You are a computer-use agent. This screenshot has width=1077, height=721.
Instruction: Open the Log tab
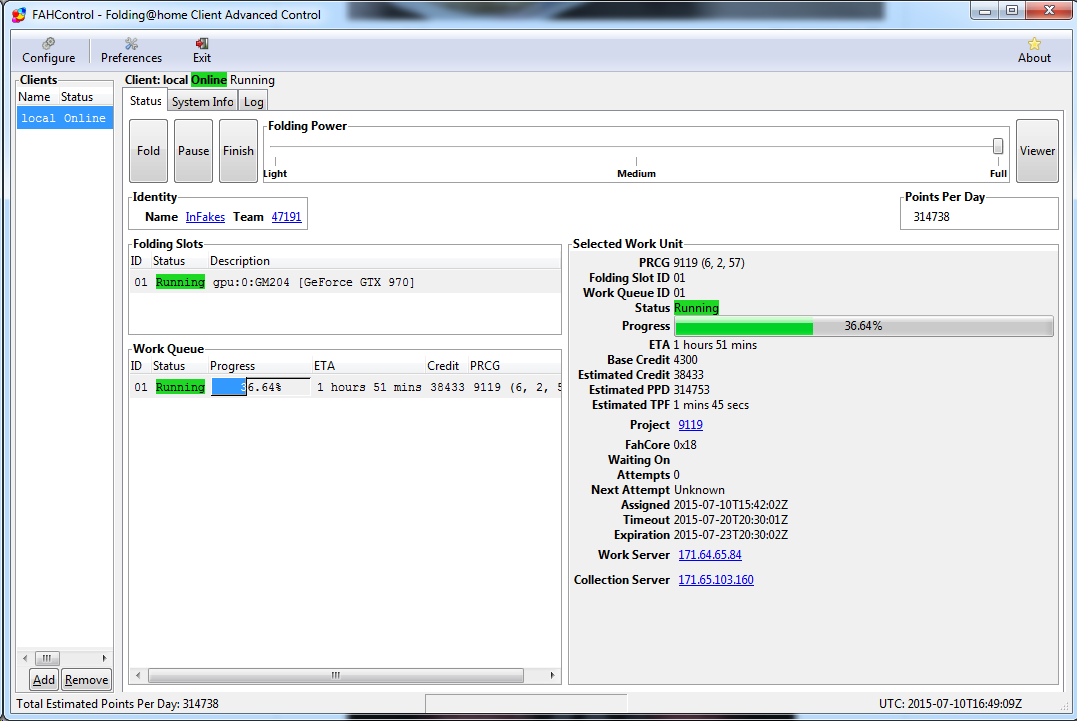pos(253,102)
